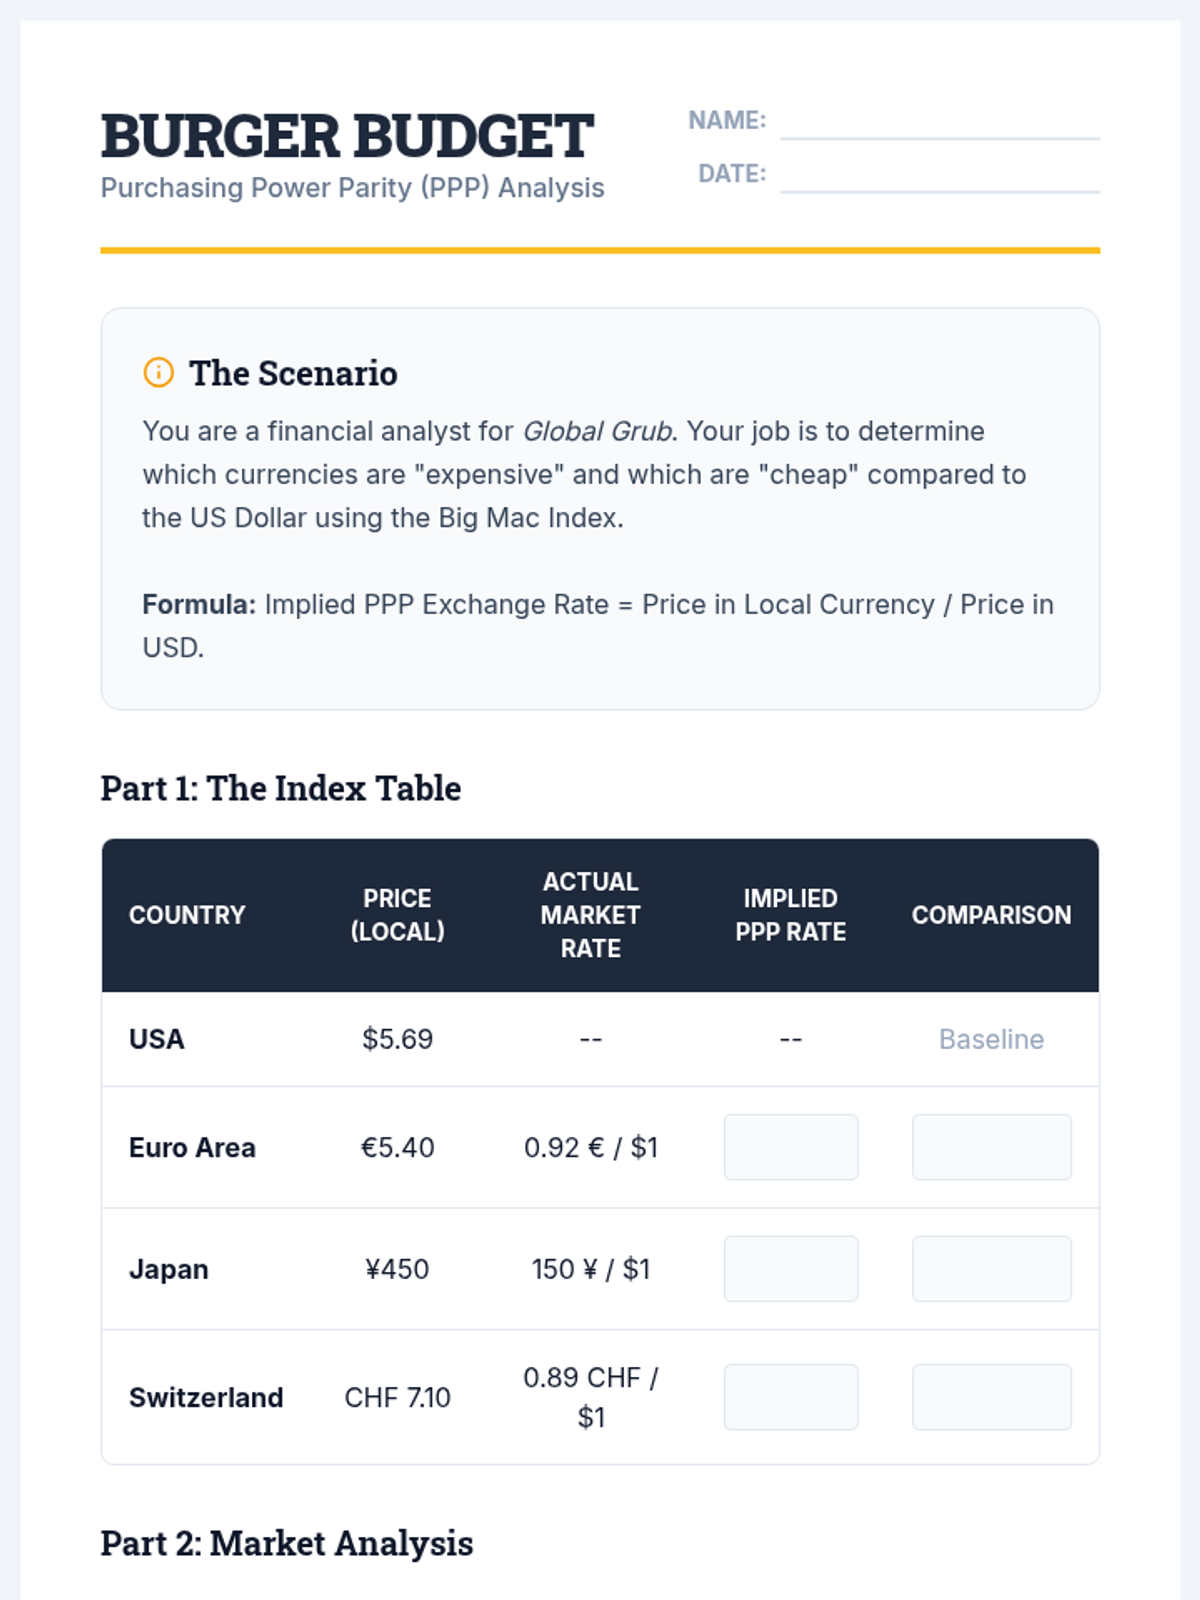Screen dimensions: 1200x1600
Task: Click the ACTUAL MARKET RATE header
Action: [590, 915]
